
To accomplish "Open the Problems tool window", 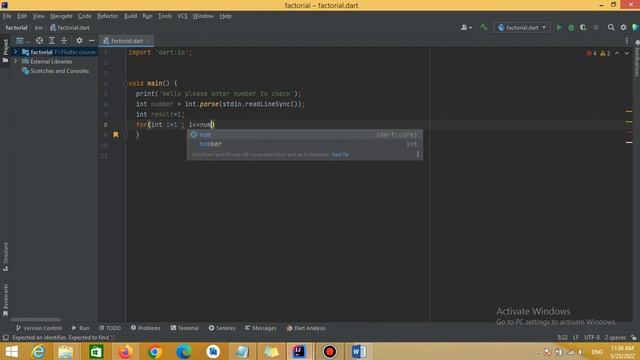I will [145, 328].
